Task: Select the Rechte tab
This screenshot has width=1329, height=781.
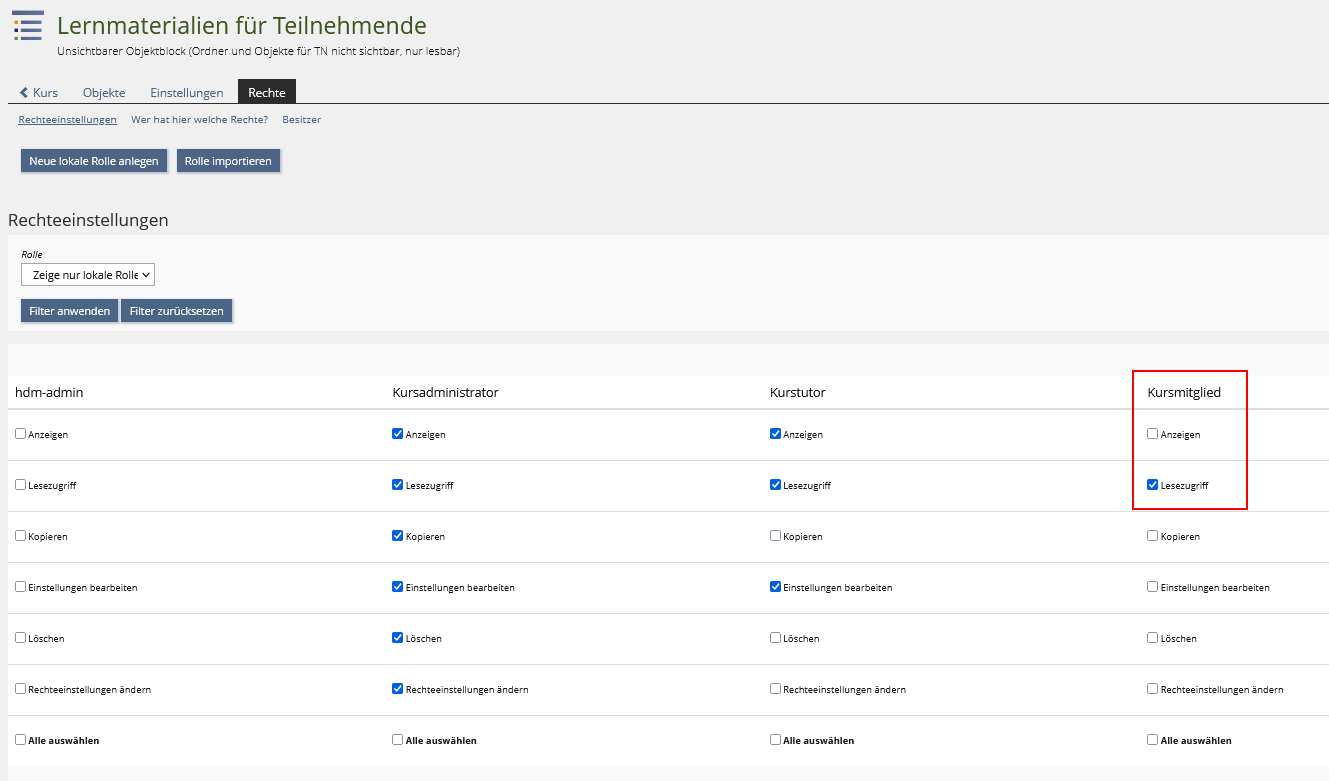Action: [267, 92]
